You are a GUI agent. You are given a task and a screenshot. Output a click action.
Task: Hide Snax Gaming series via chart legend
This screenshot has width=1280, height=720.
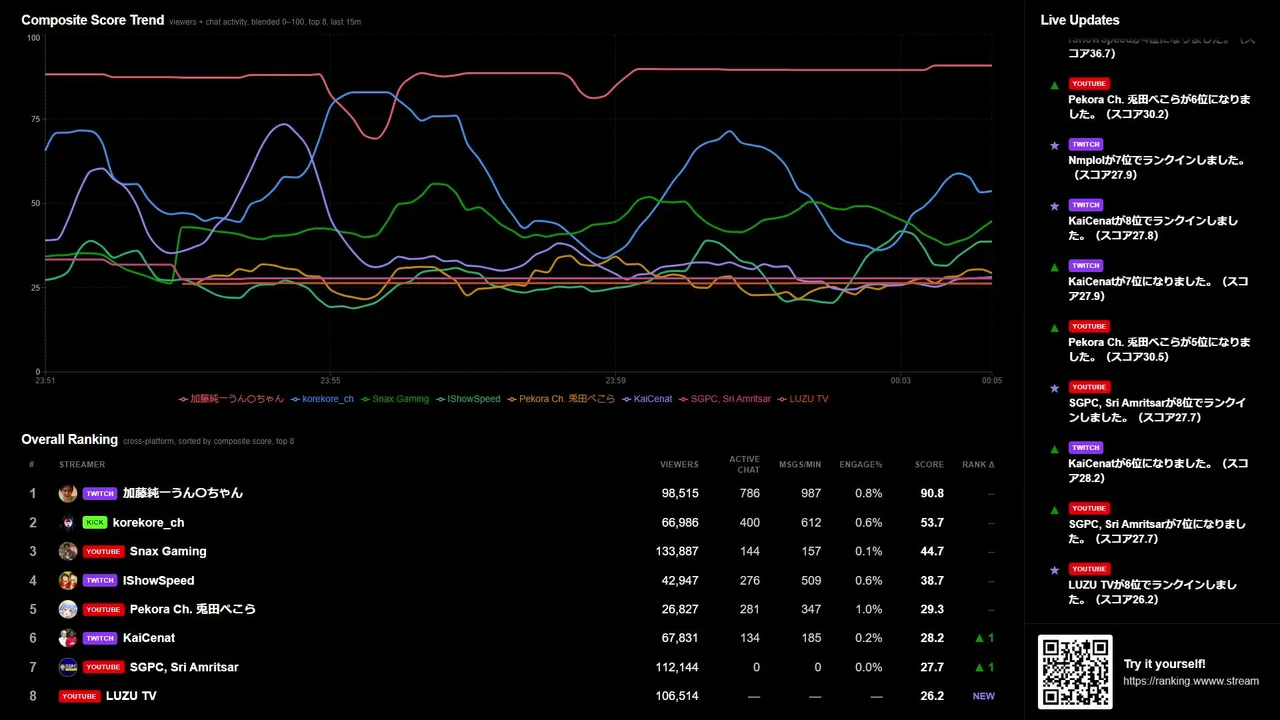coord(394,399)
